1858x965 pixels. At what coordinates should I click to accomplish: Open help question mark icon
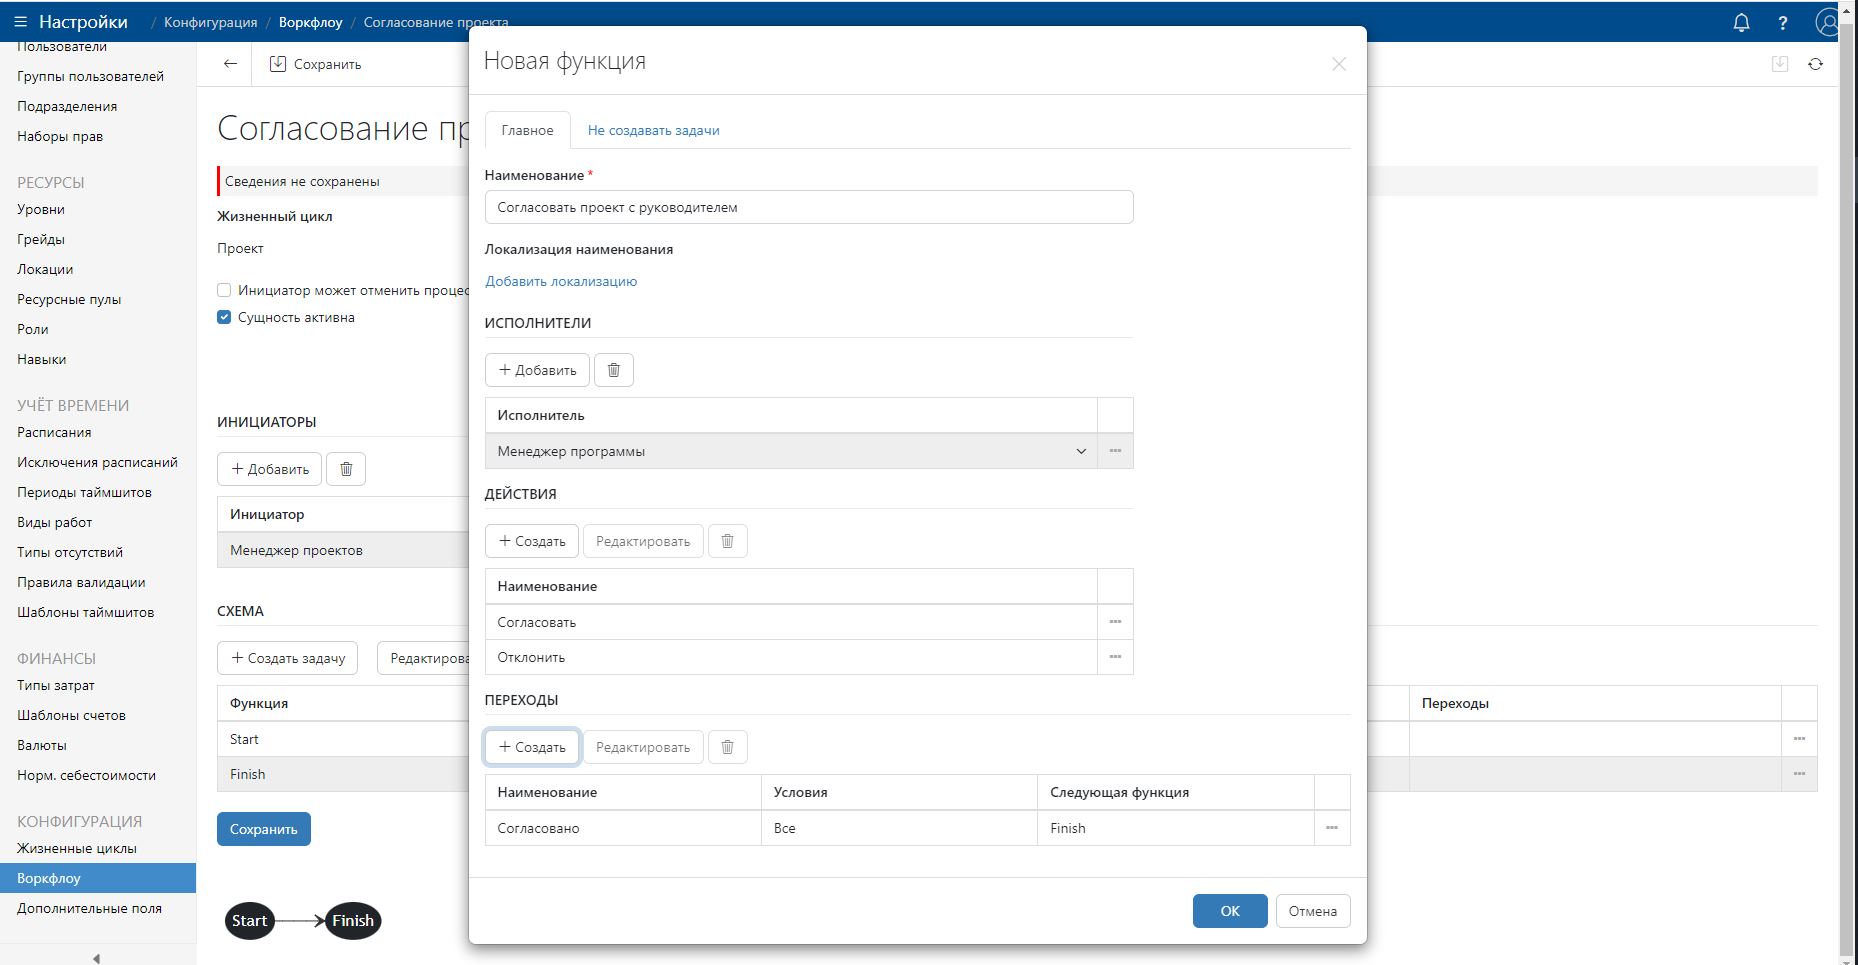[1783, 22]
